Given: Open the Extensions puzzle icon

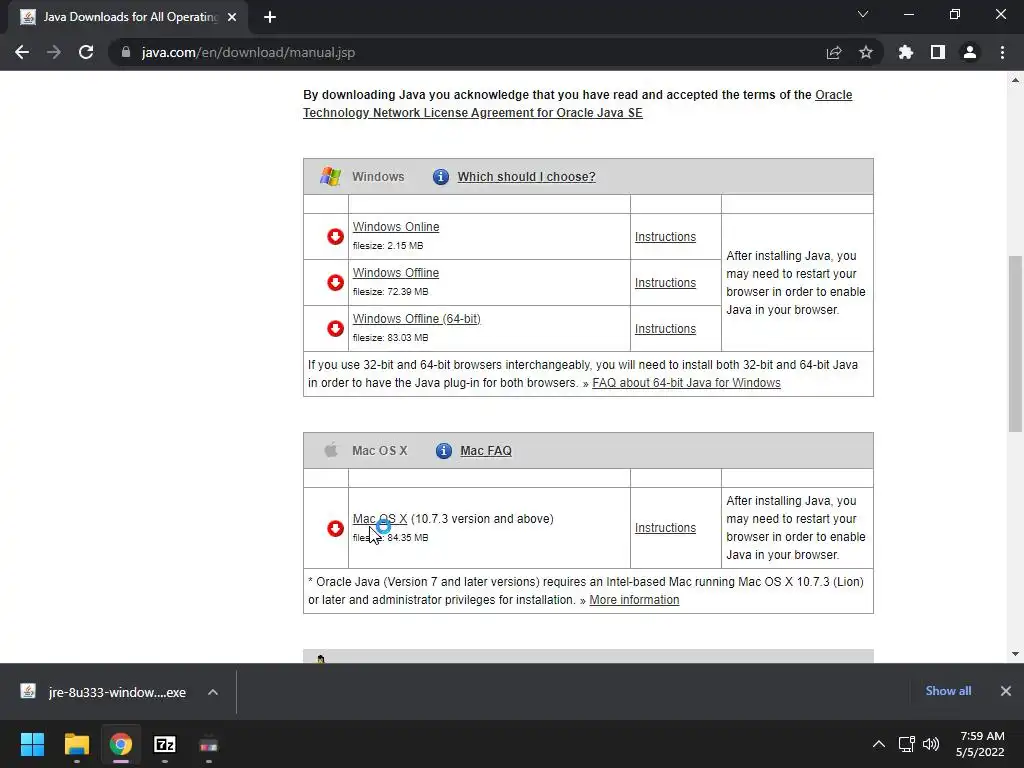Looking at the screenshot, I should tap(906, 52).
